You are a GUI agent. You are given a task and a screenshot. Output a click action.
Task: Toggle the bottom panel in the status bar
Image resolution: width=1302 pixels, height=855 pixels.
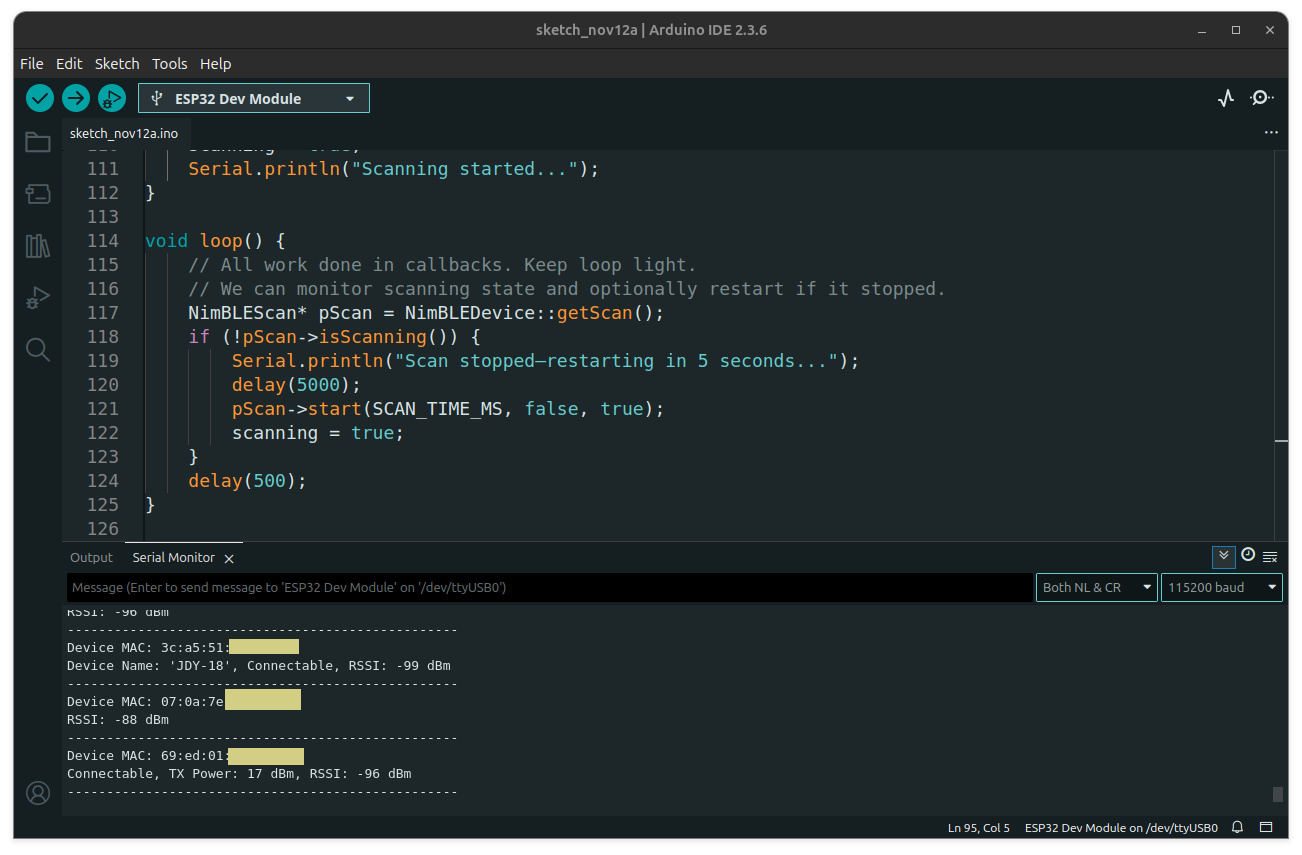coord(1266,828)
